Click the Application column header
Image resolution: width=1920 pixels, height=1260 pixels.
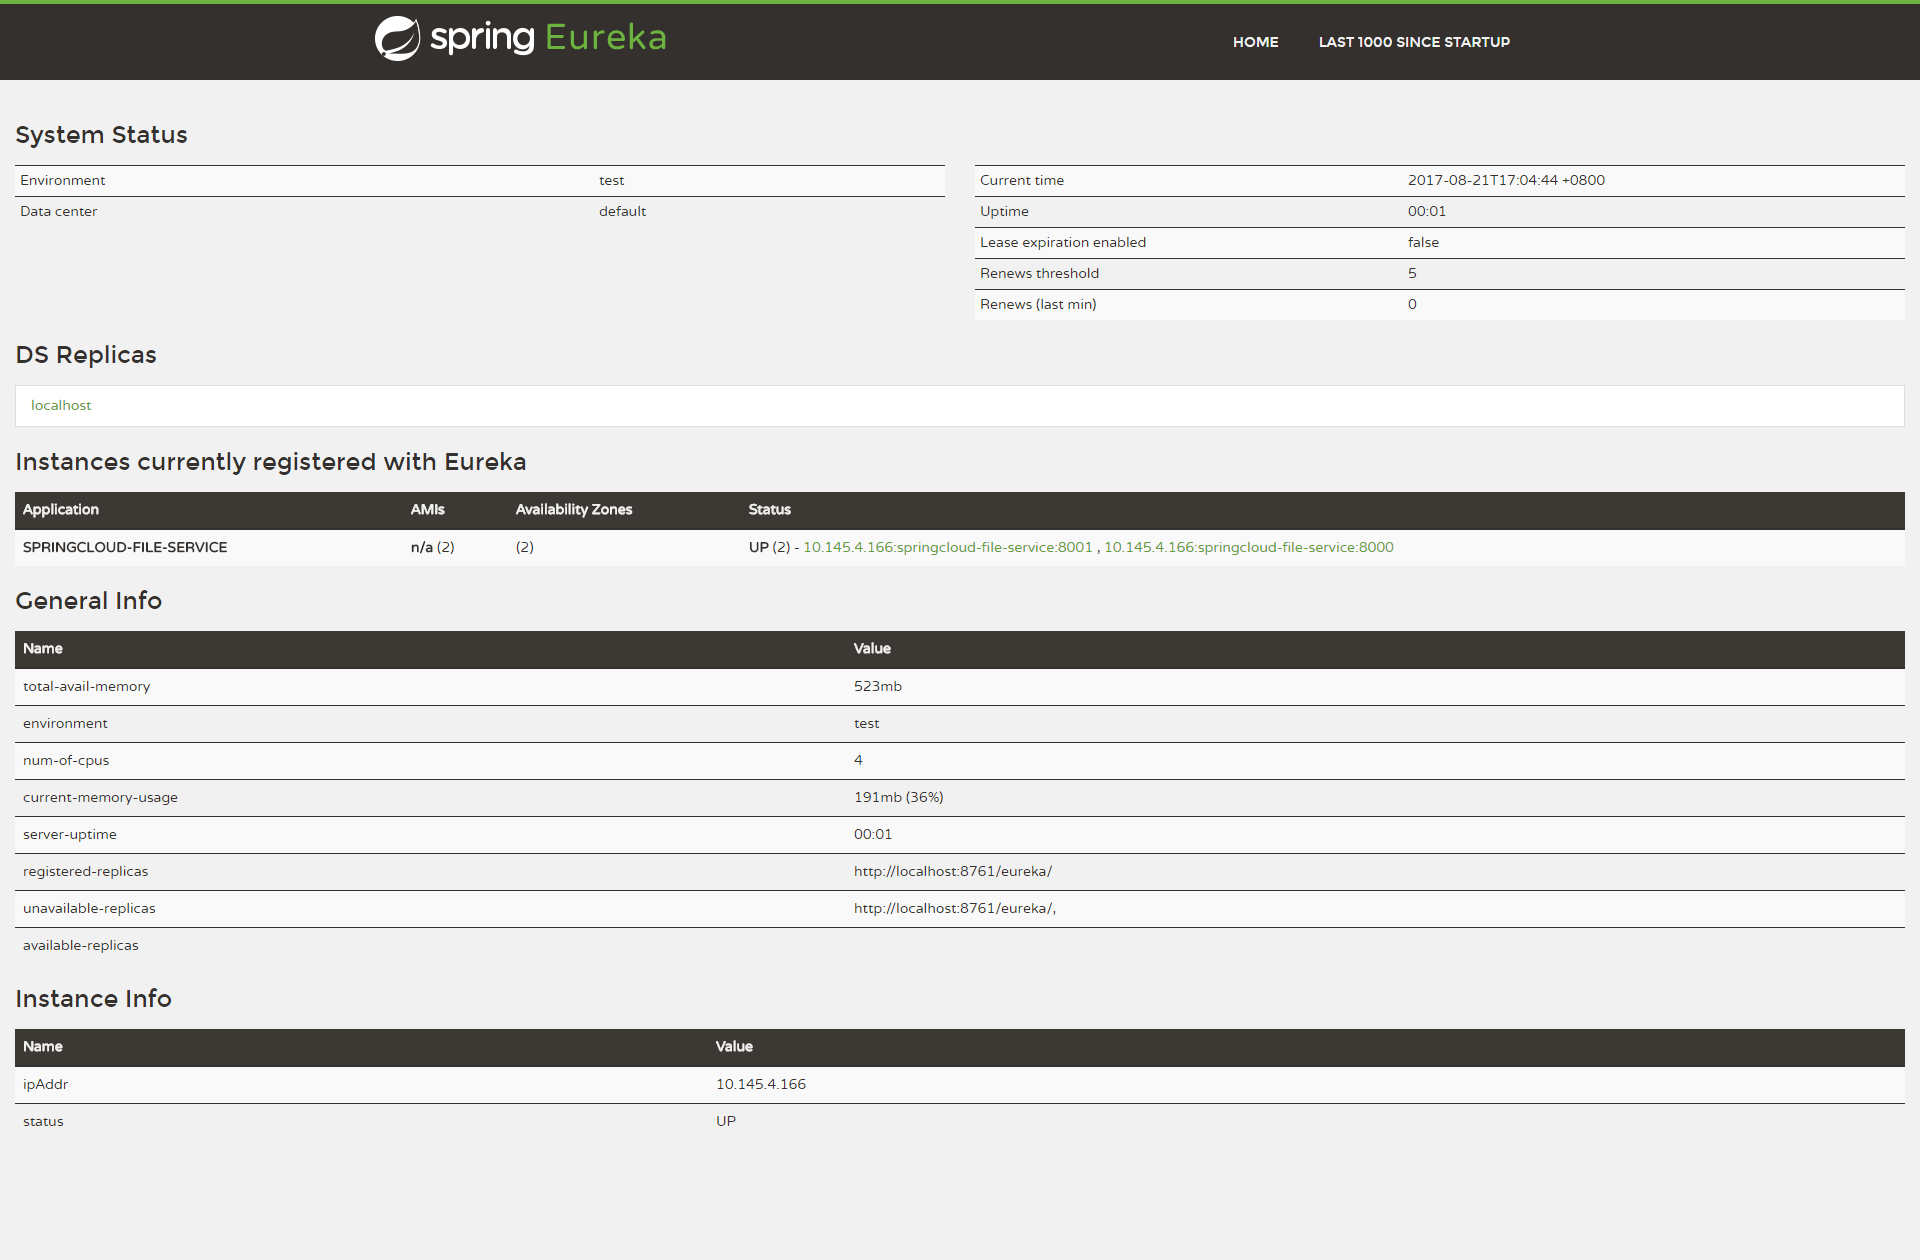point(61,509)
